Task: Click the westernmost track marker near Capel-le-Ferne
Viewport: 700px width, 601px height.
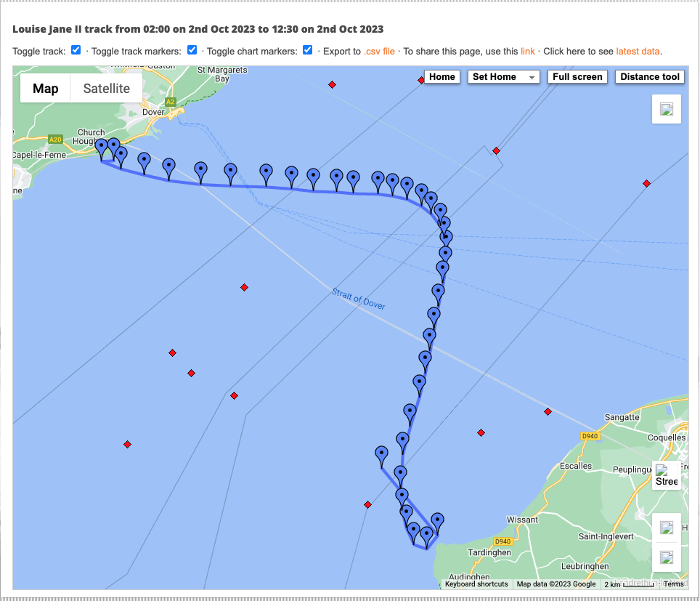Action: (101, 147)
